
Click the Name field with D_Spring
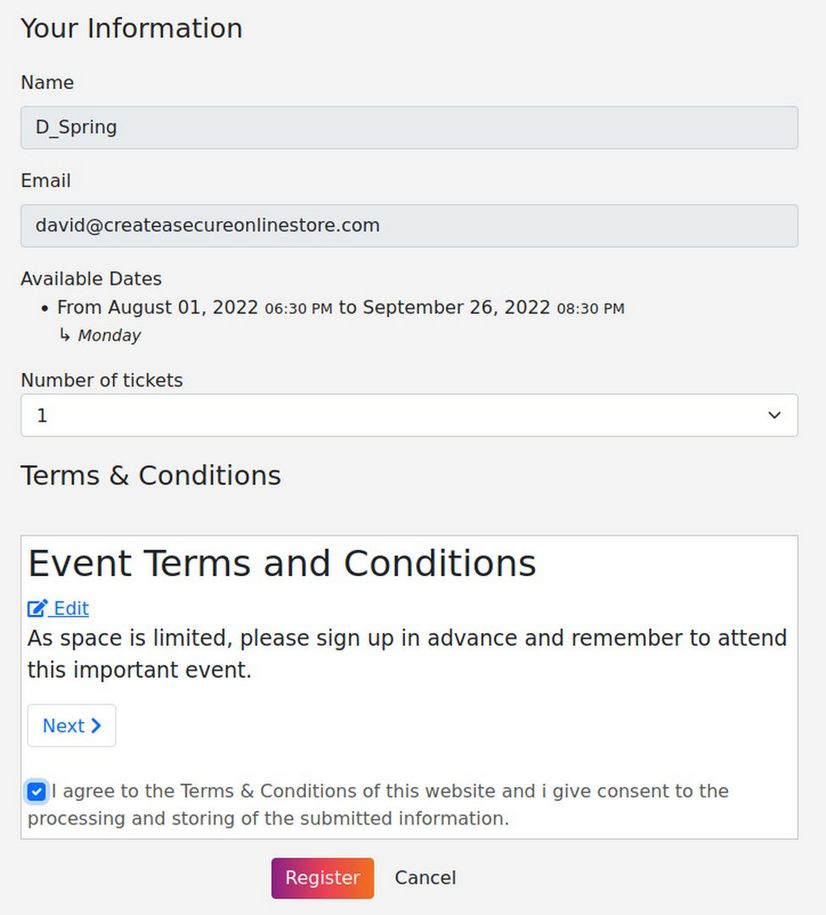pos(409,128)
